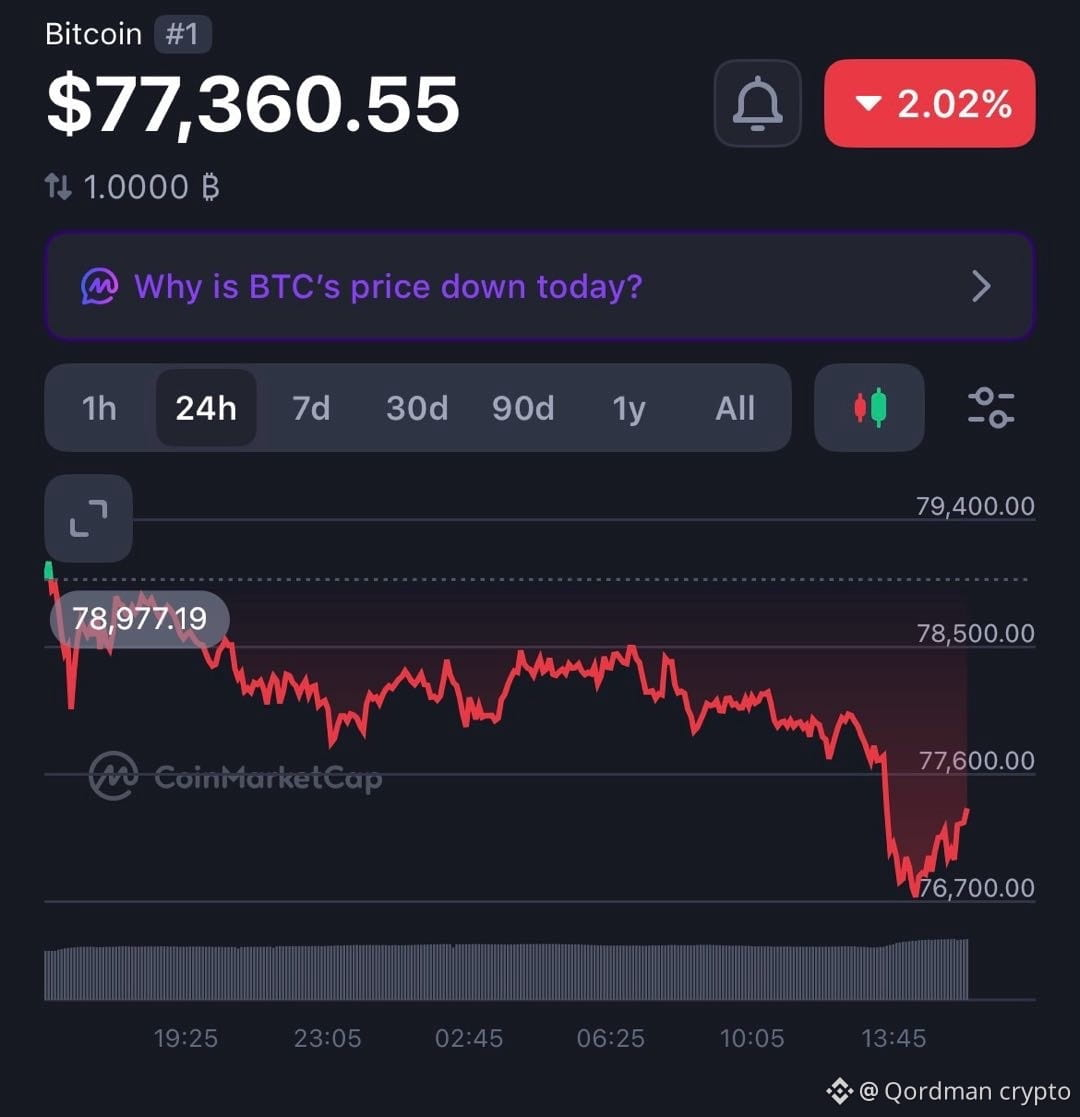Image resolution: width=1080 pixels, height=1117 pixels.
Task: Switch chart to 7d range
Action: [311, 408]
